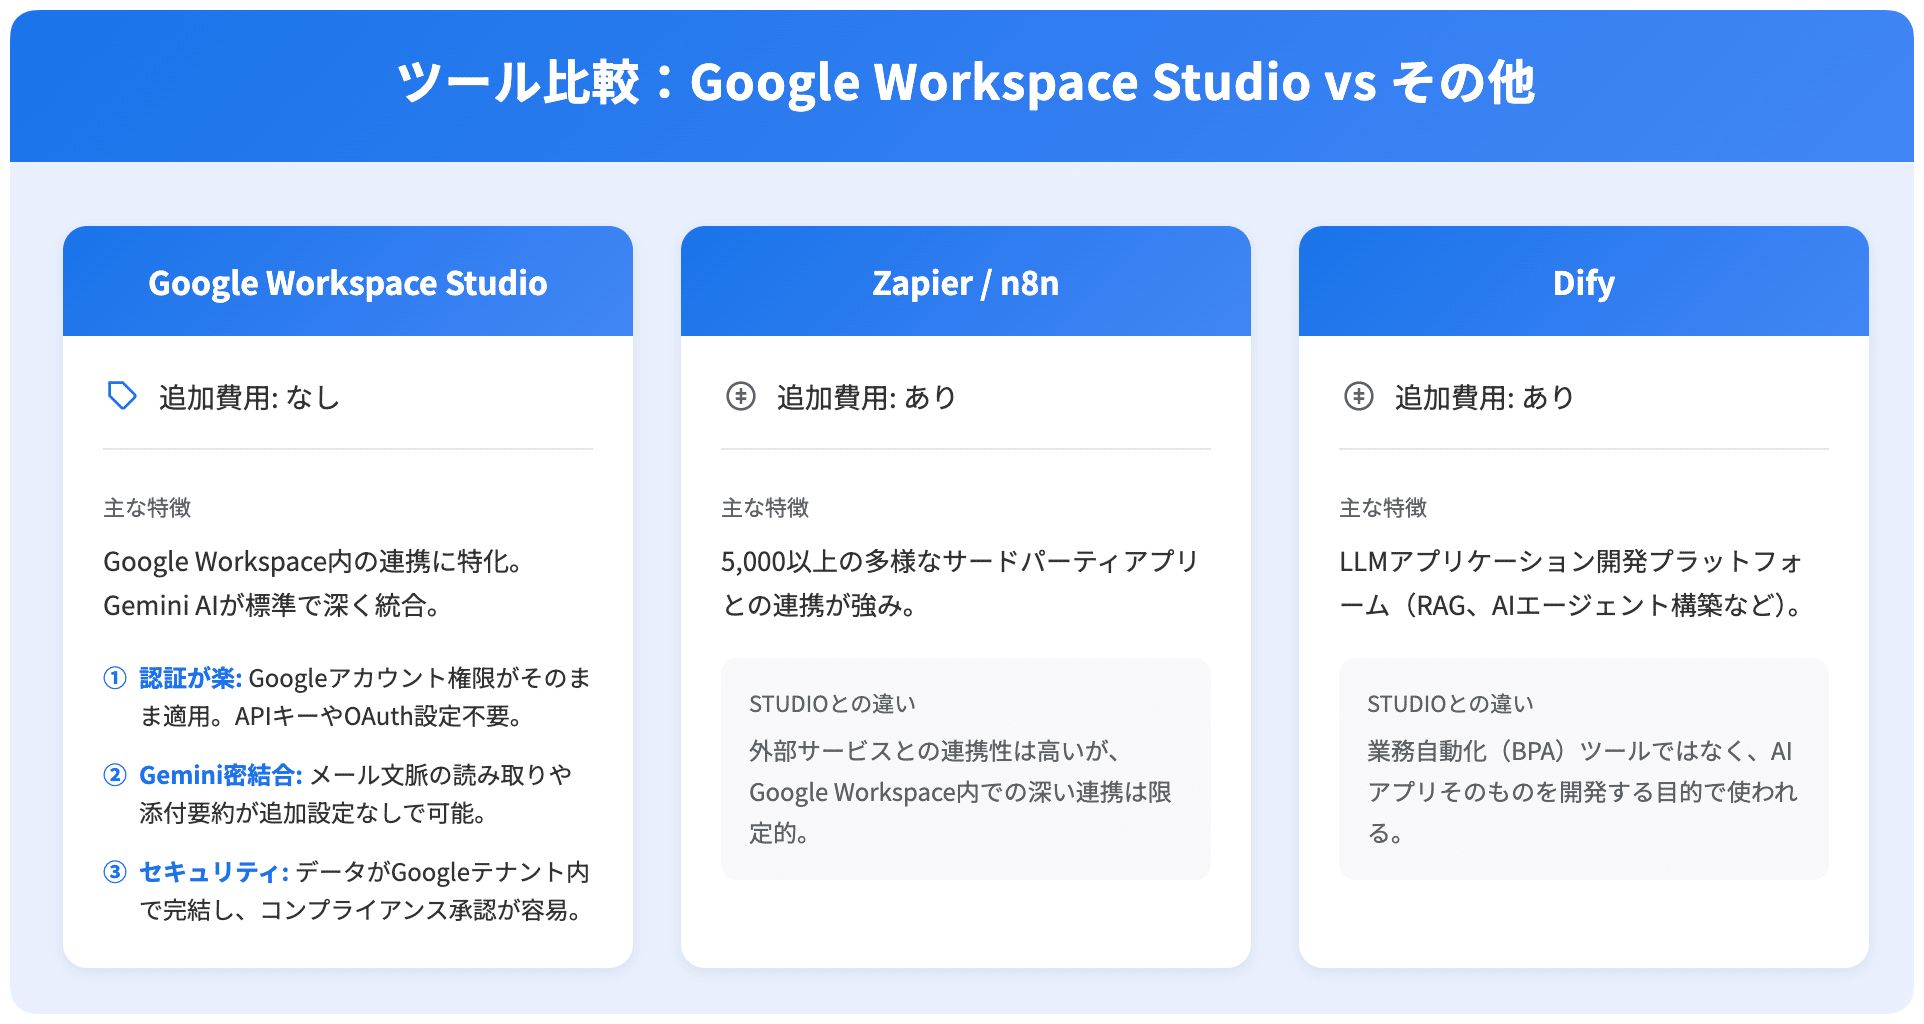Click the circled number ① before 認証が楽

tap(115, 678)
